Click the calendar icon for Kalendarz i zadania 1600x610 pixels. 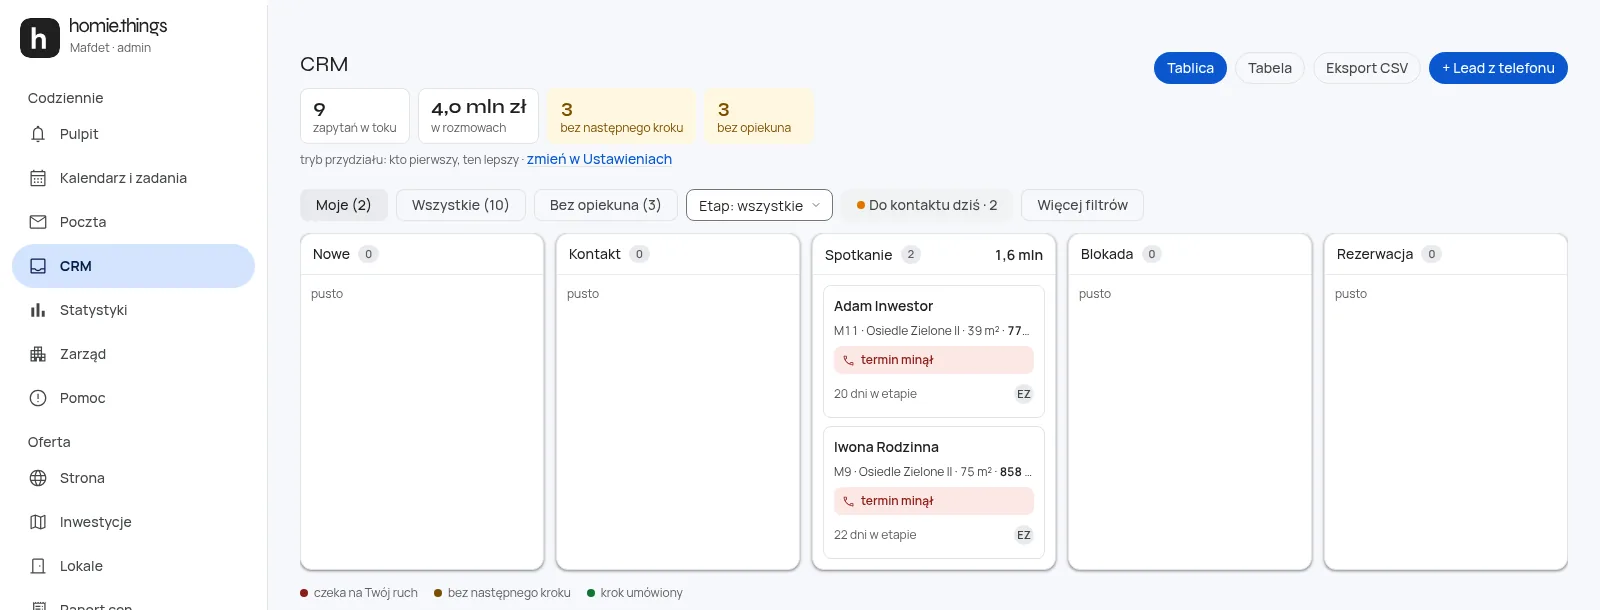38,178
